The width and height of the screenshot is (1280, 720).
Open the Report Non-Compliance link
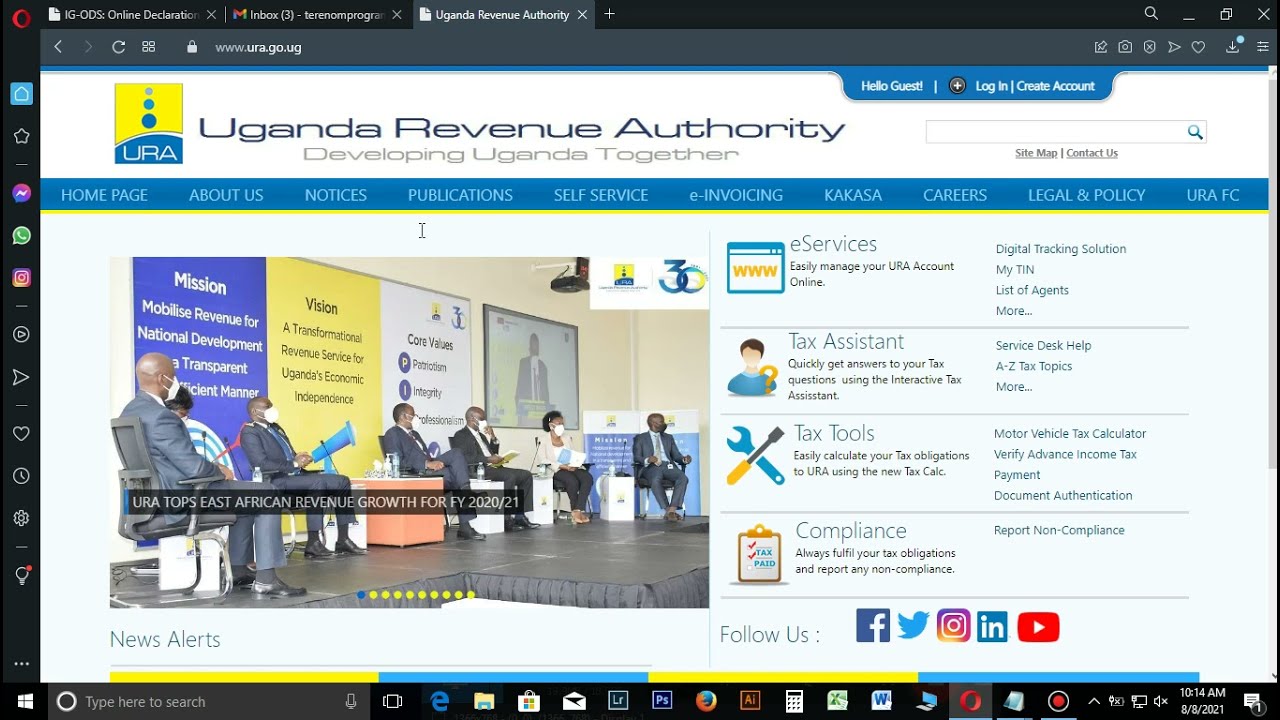(1059, 530)
